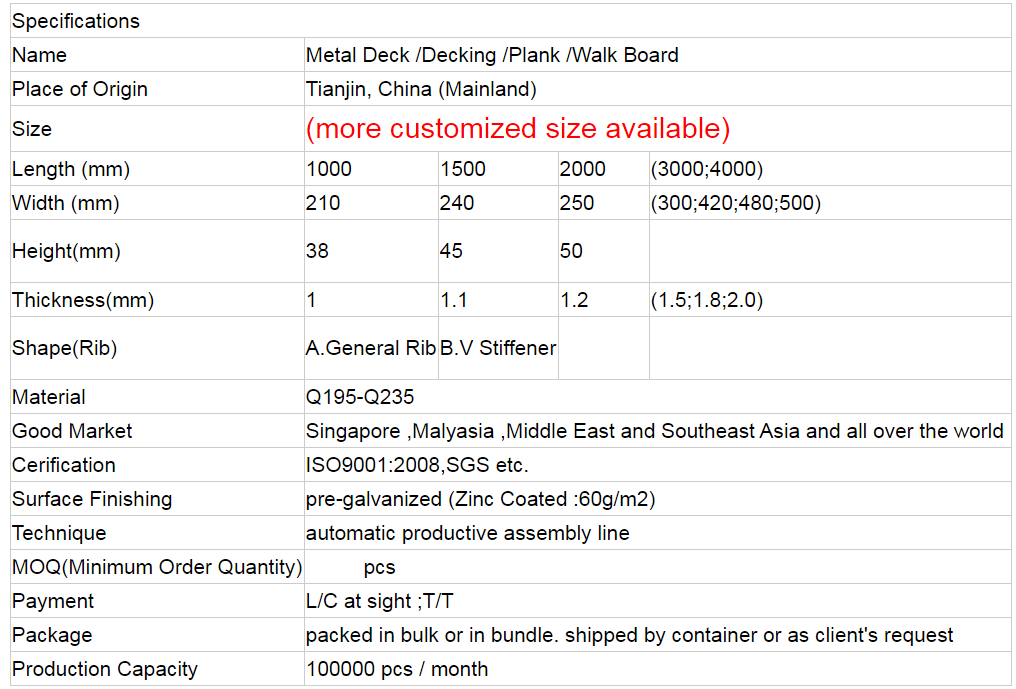Viewport: 1016px width, 689px height.
Task: Select the 50 height value
Action: [x=571, y=251]
